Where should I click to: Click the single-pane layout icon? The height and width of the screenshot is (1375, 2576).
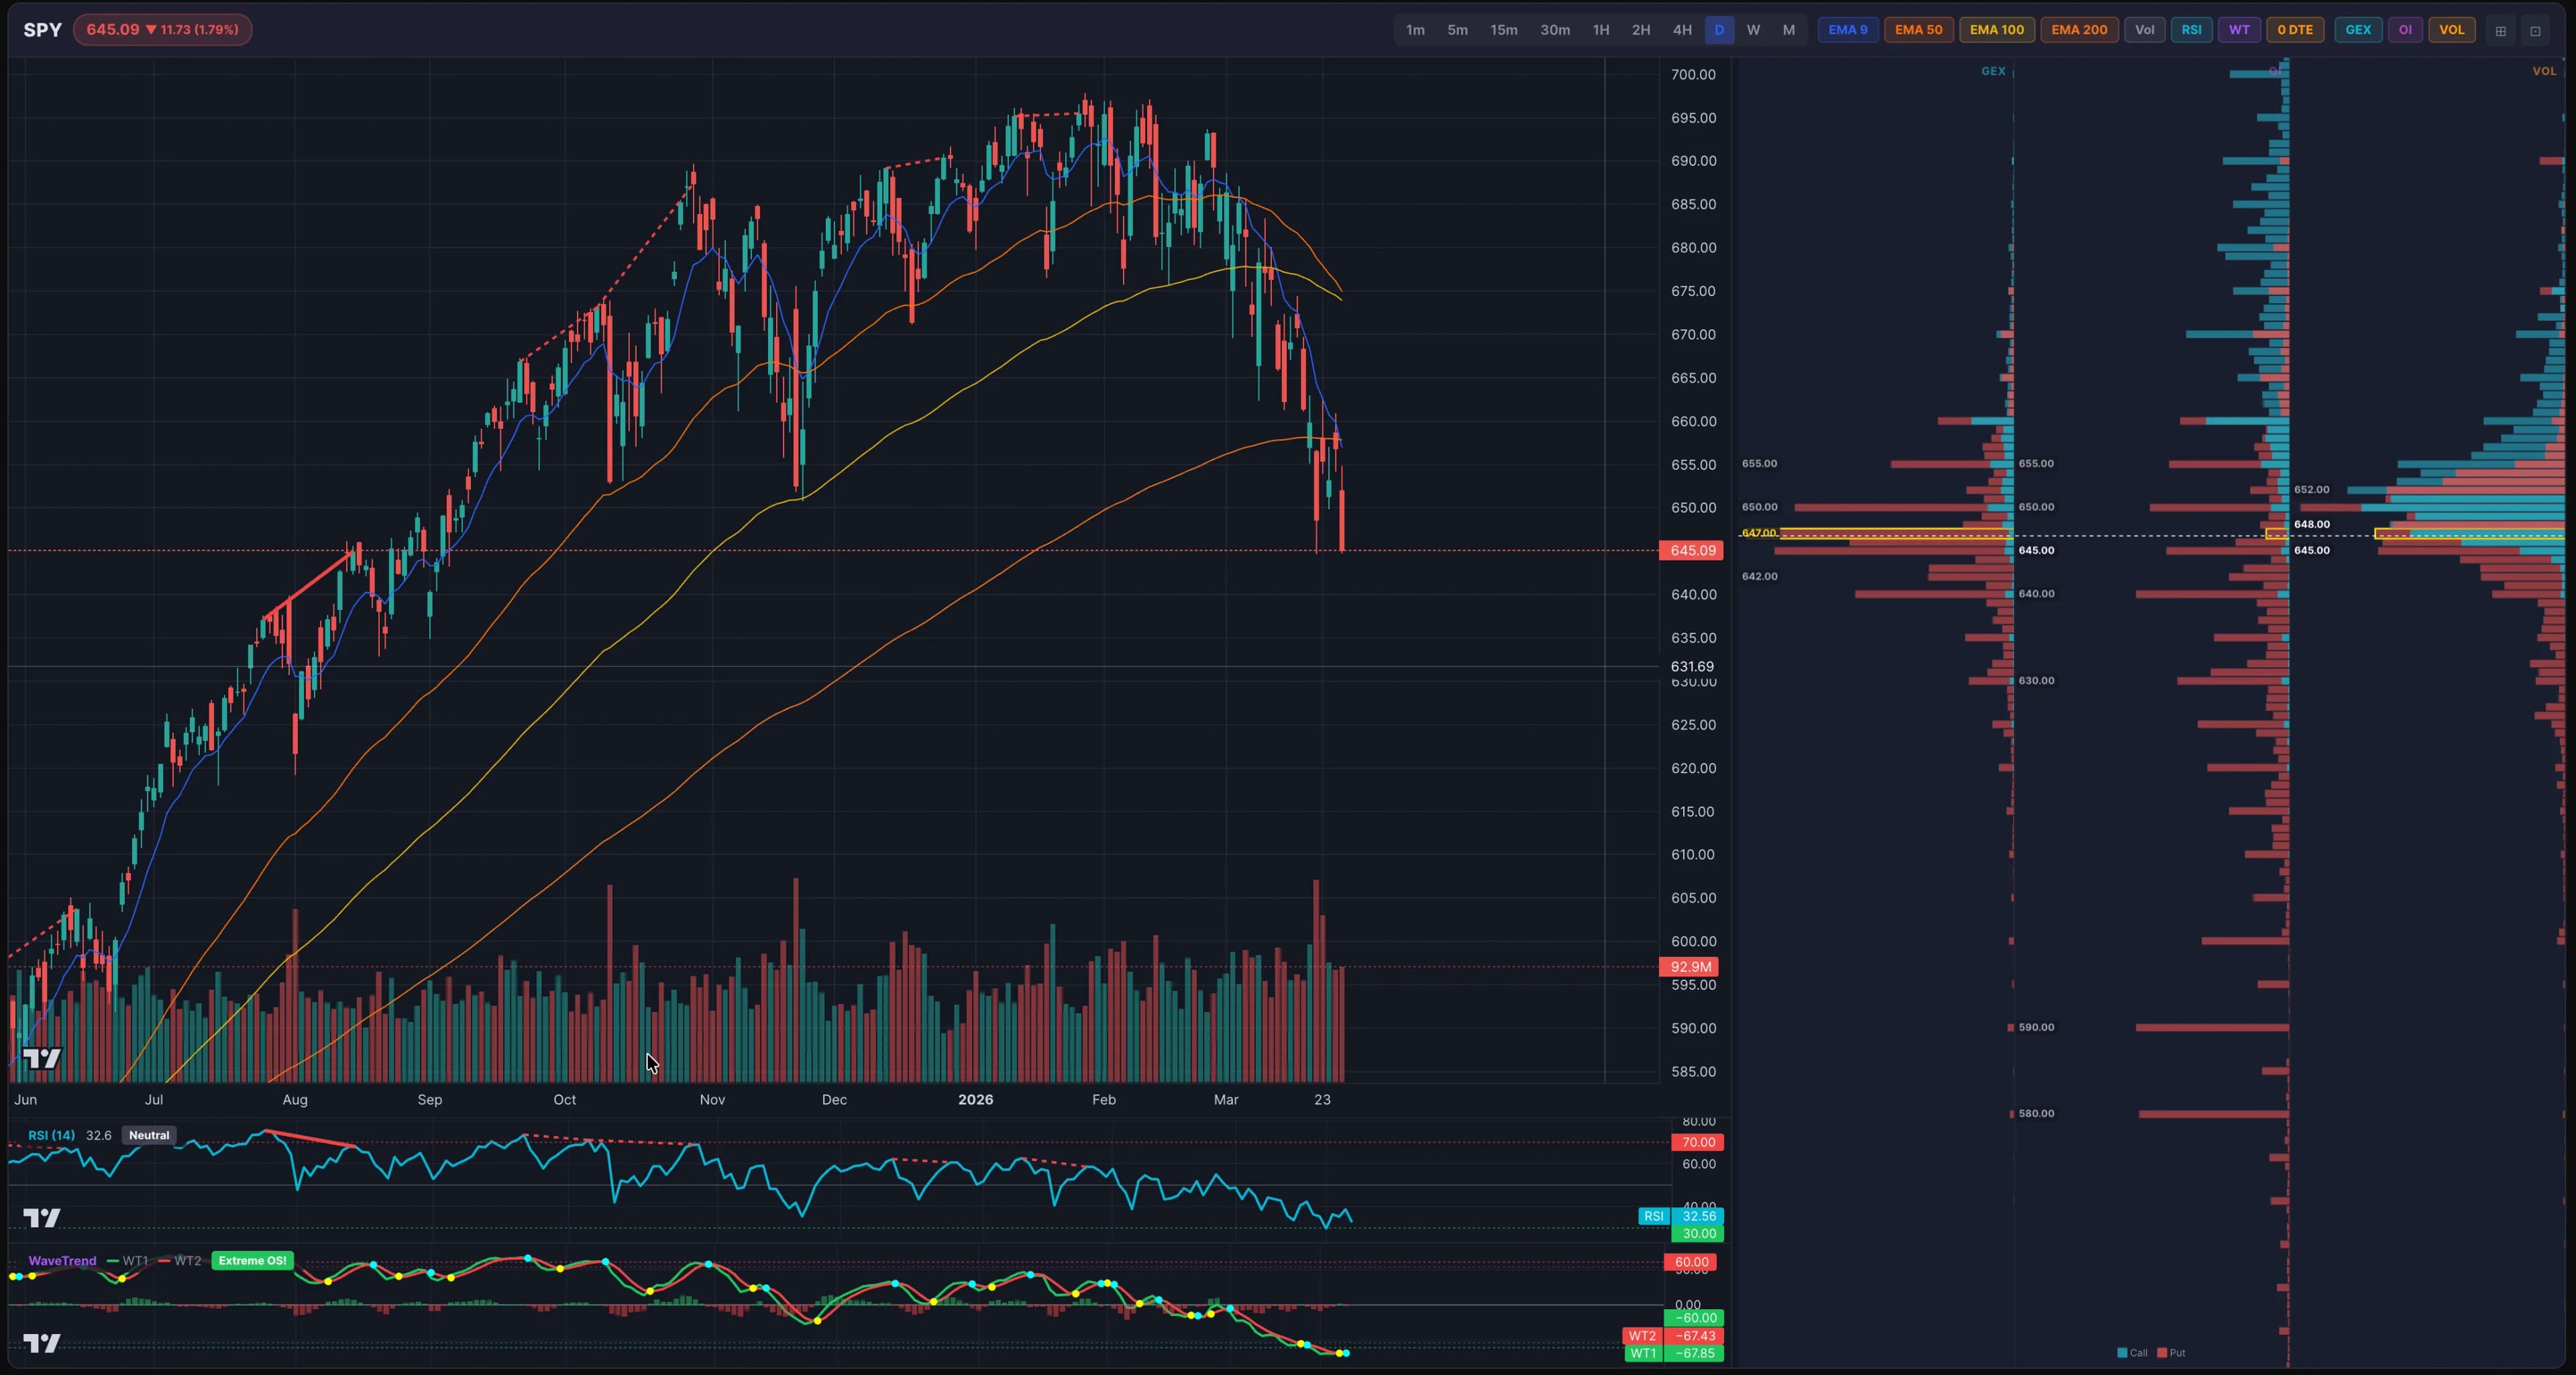2535,31
